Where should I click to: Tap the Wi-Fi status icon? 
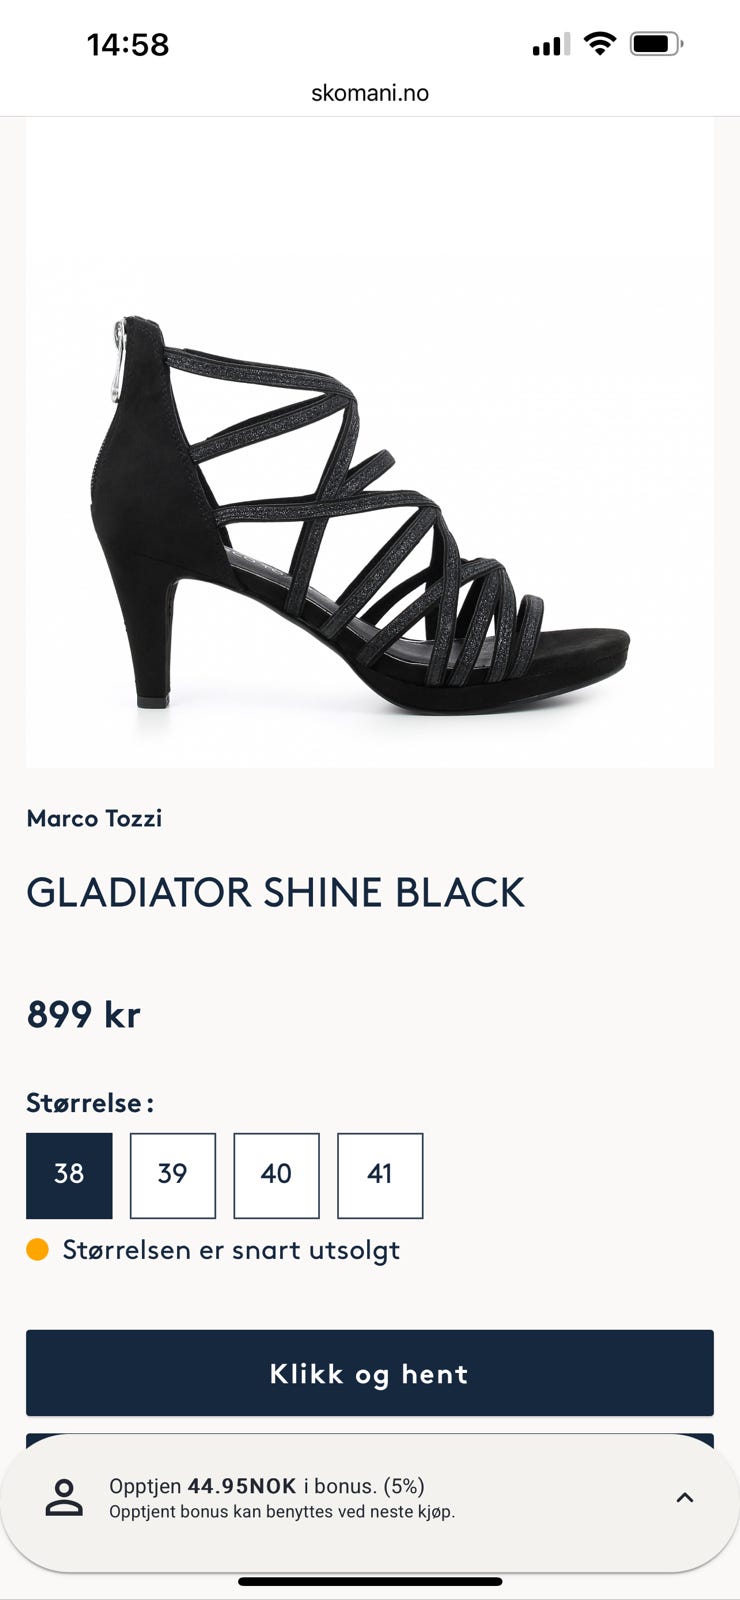[x=600, y=43]
